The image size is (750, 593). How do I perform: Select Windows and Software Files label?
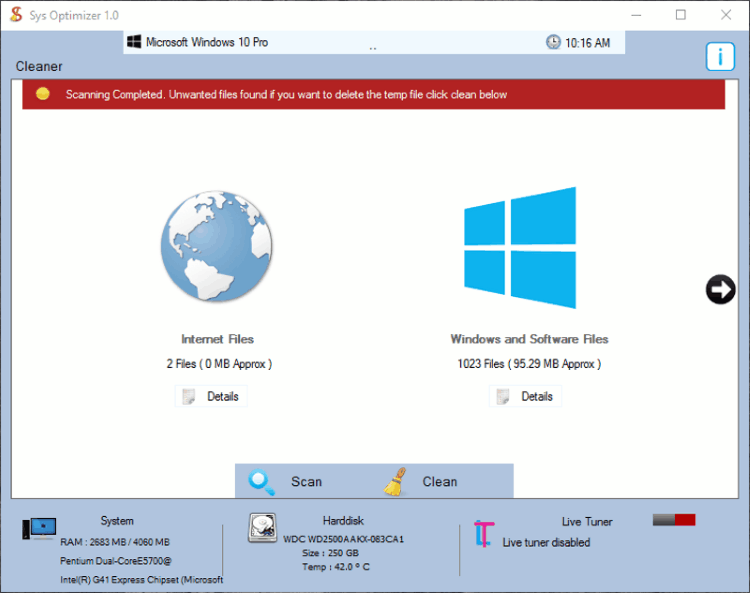pyautogui.click(x=529, y=339)
